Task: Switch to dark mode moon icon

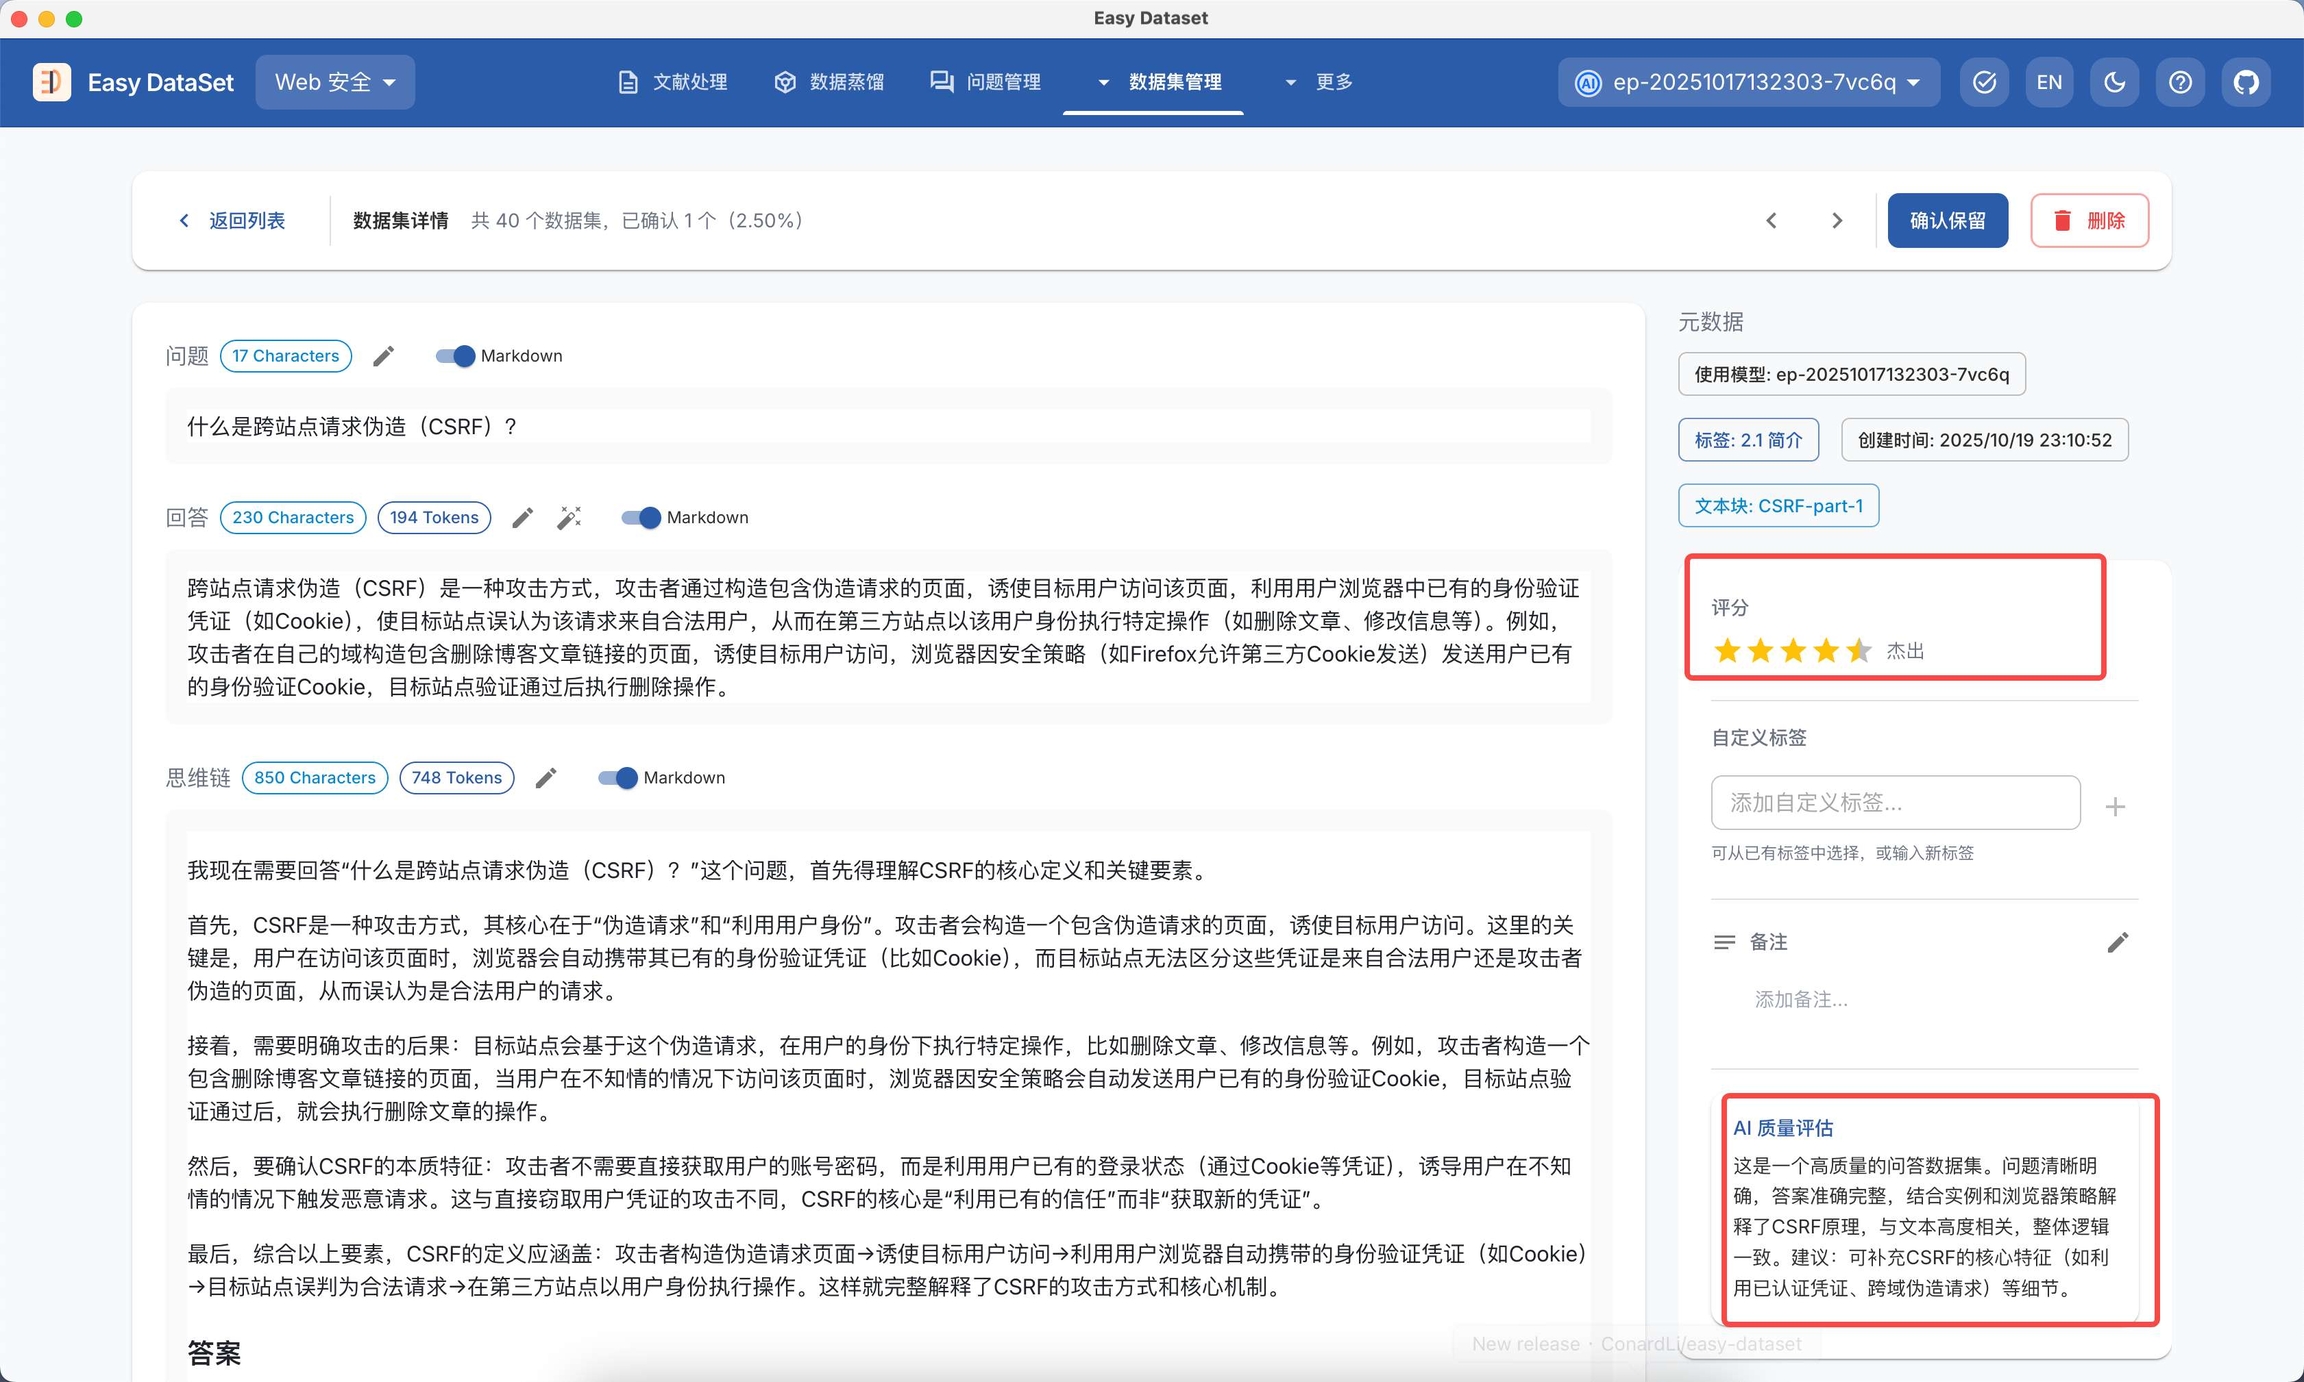Action: [x=2114, y=82]
